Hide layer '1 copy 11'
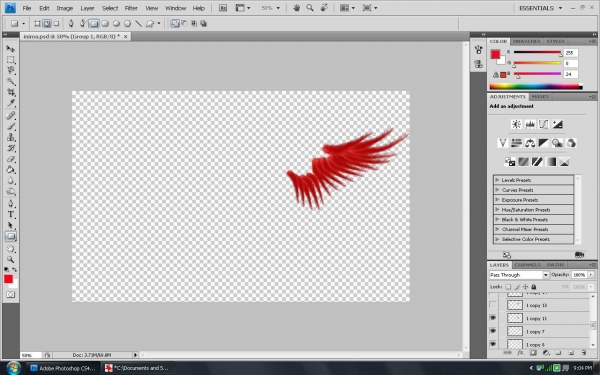Viewport: 600px width, 375px height. [492, 318]
